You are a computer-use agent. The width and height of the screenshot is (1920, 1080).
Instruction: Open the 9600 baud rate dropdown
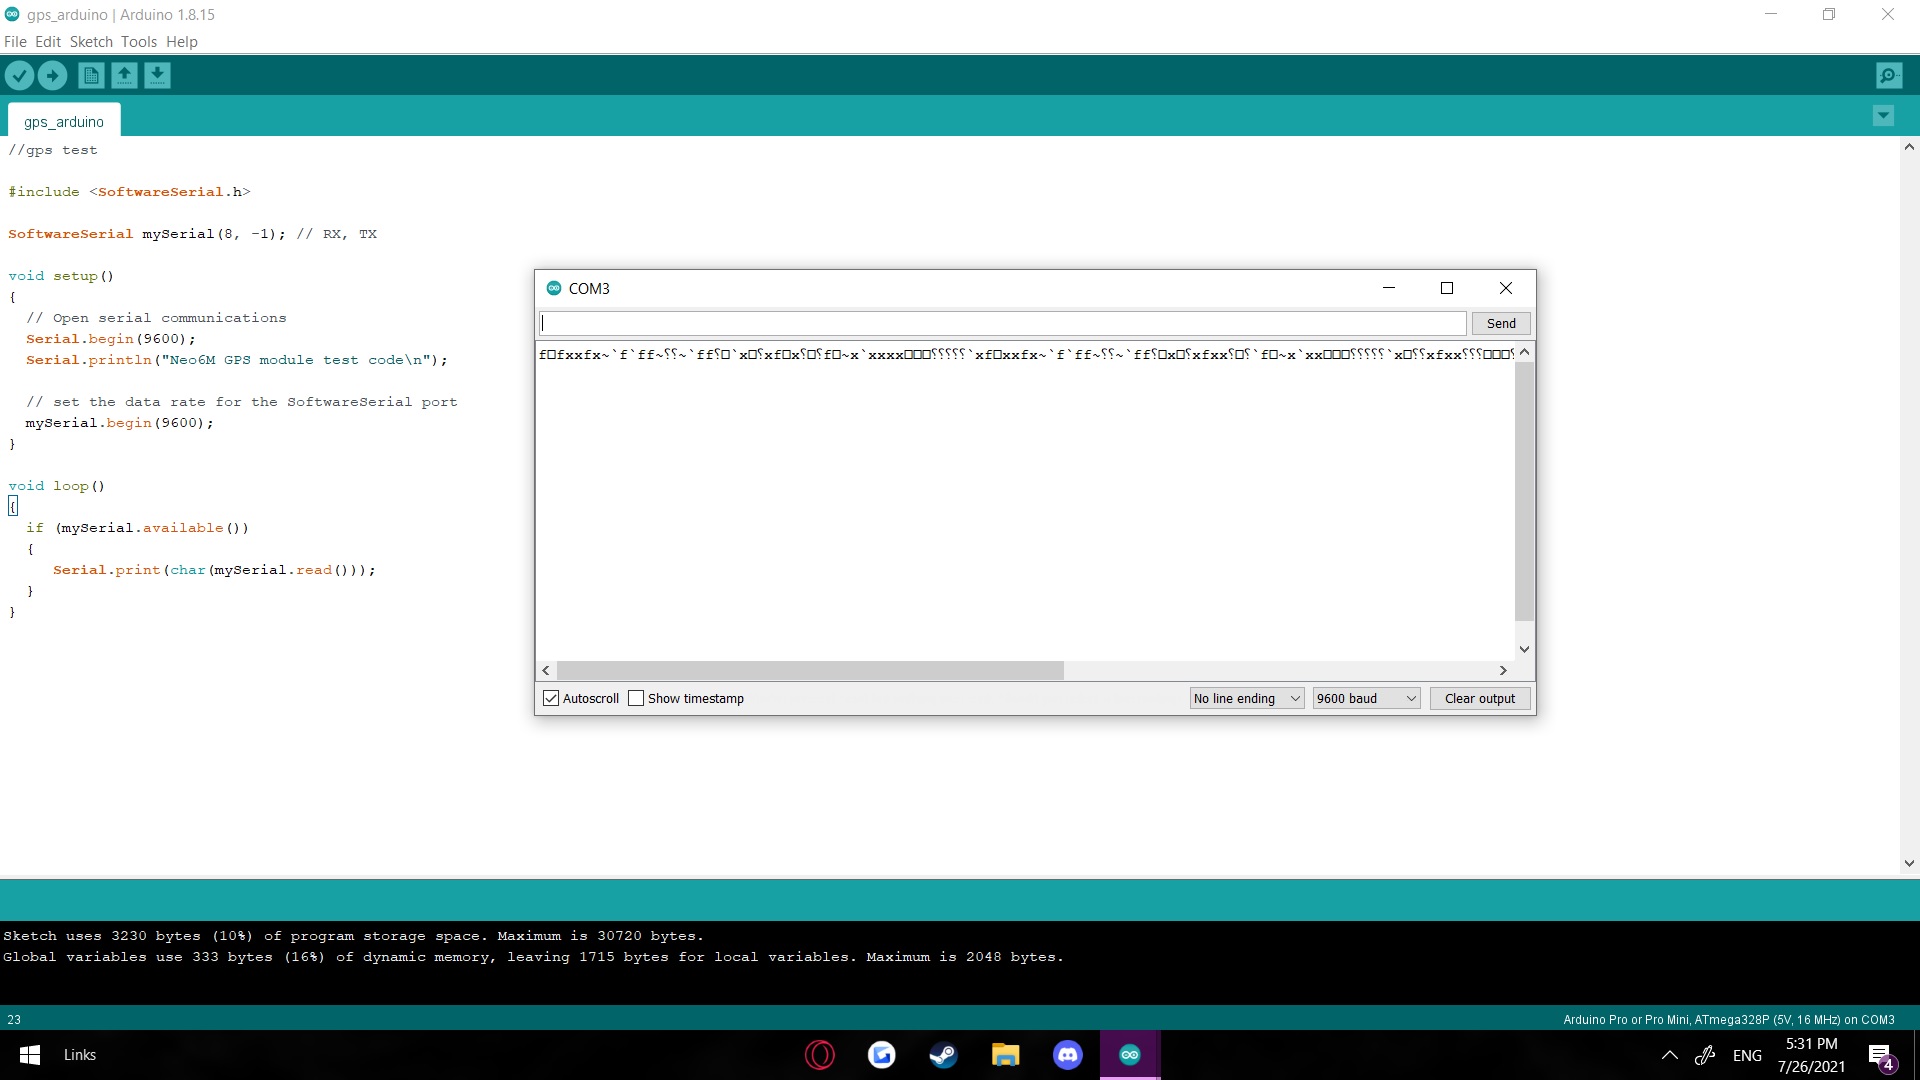[x=1366, y=698]
